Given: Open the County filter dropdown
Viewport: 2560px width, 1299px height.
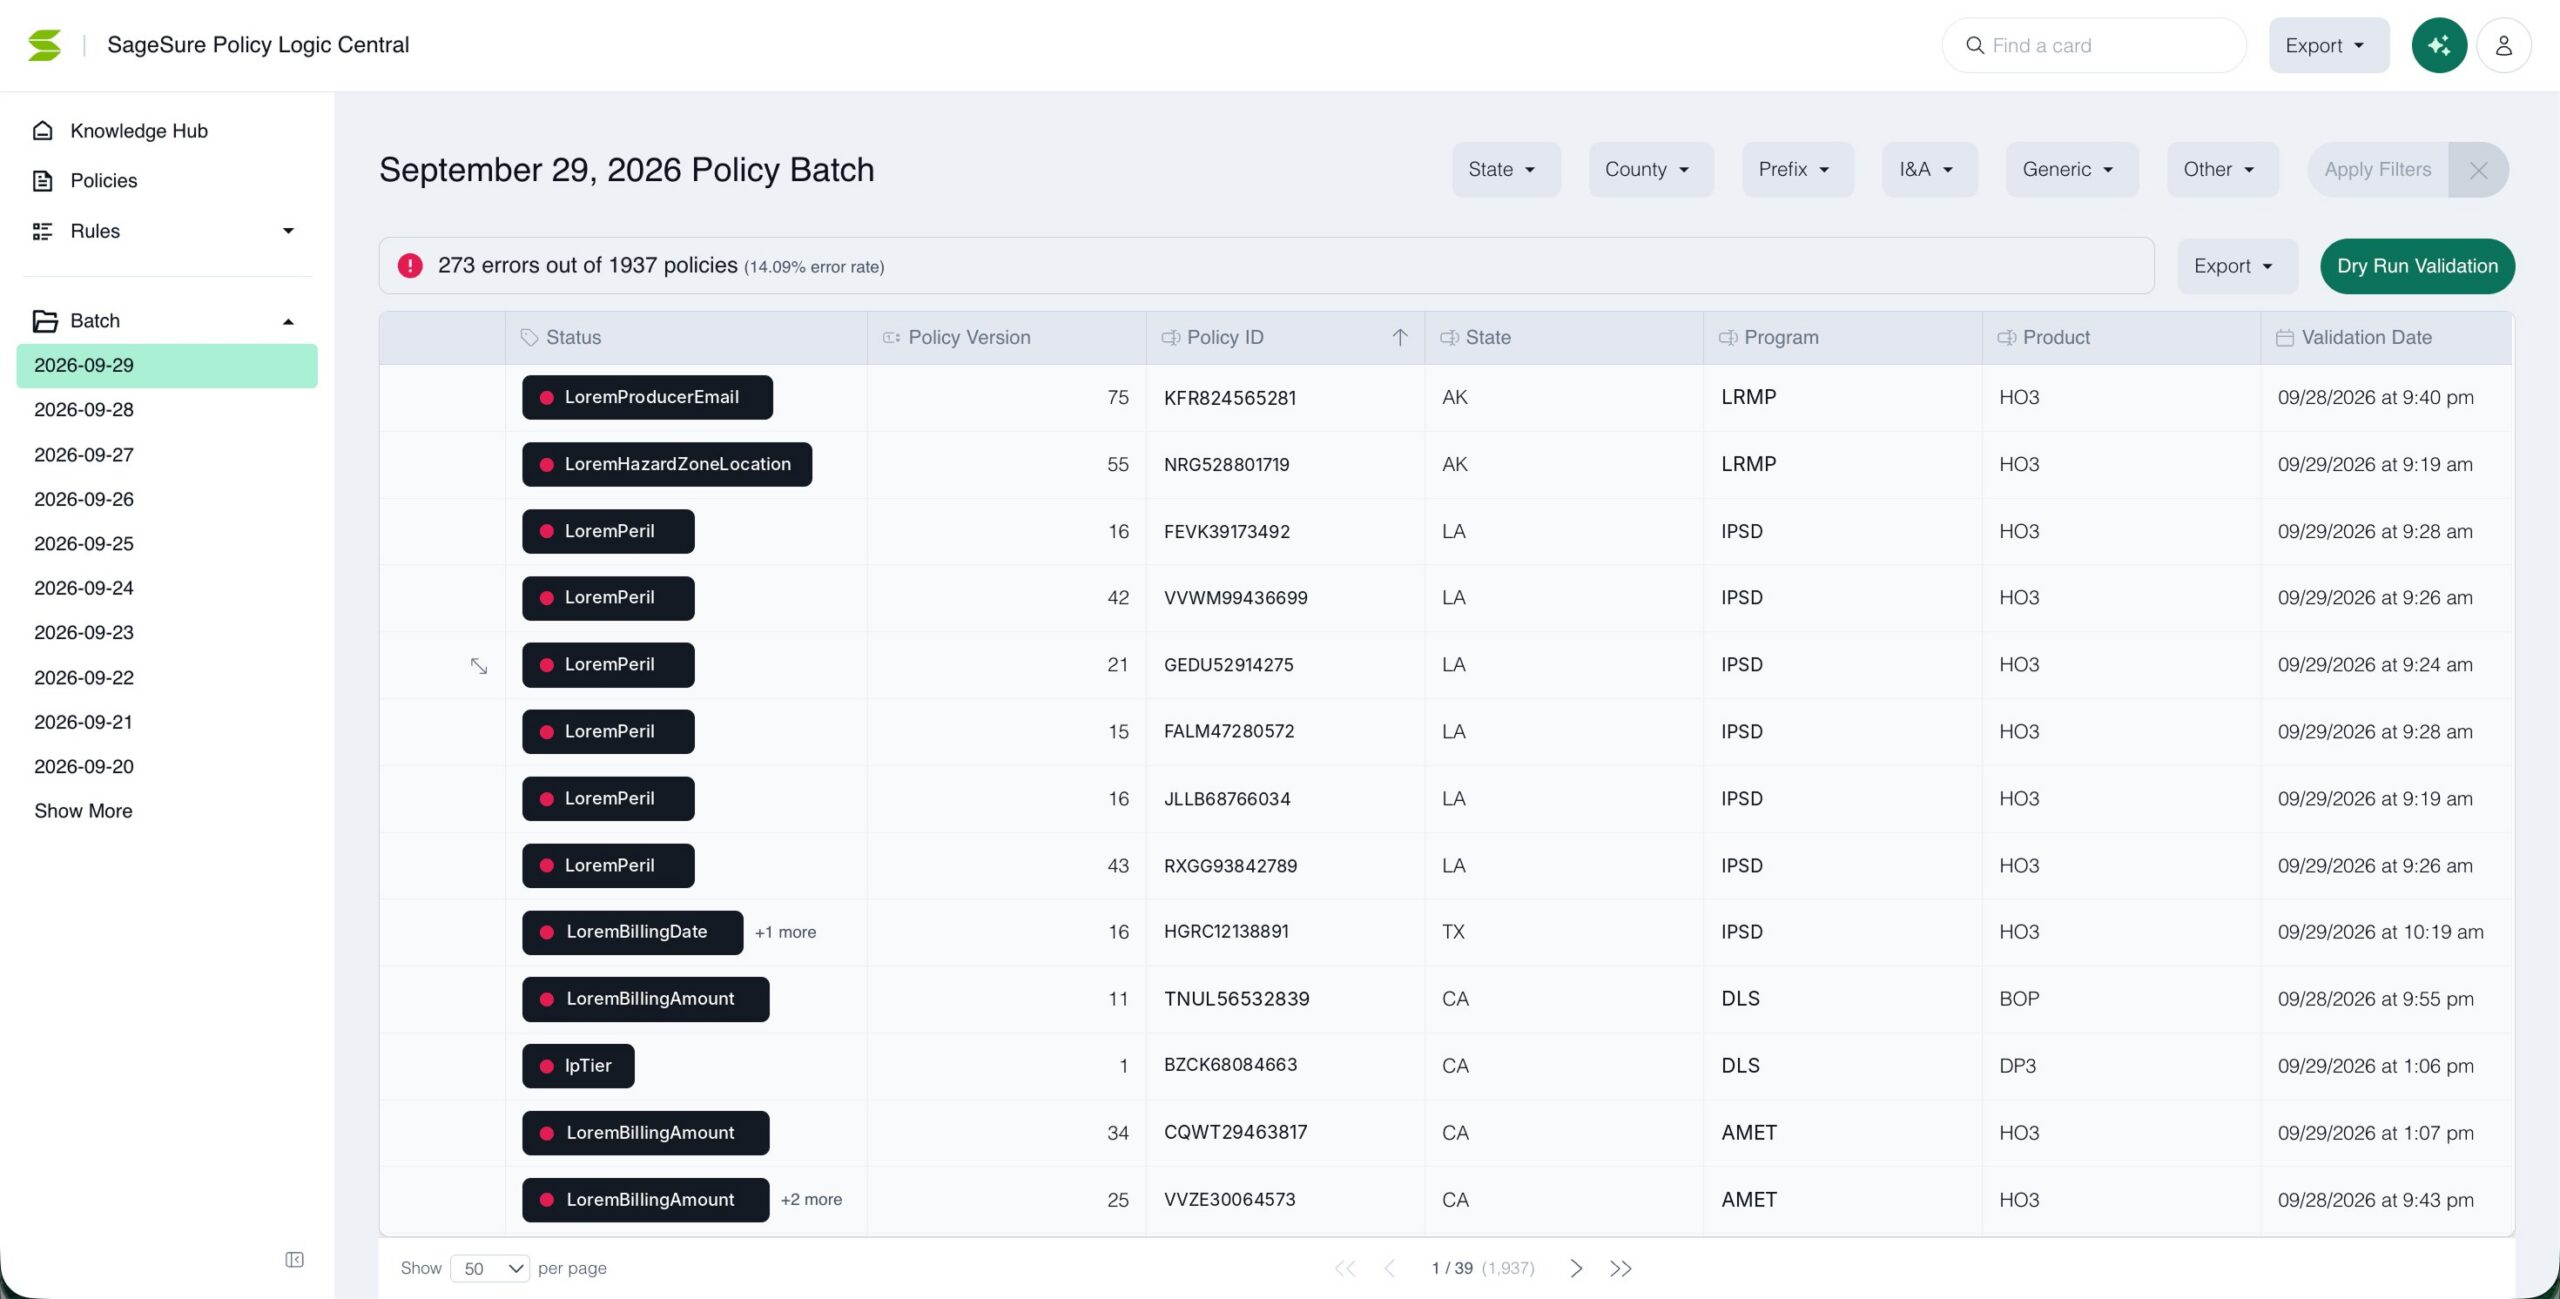Looking at the screenshot, I should tap(1650, 170).
